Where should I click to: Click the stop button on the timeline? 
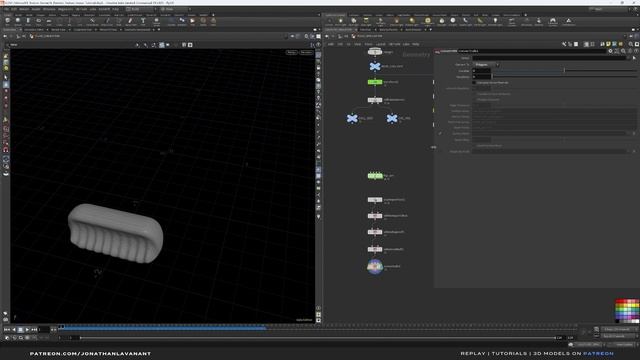click(20, 329)
